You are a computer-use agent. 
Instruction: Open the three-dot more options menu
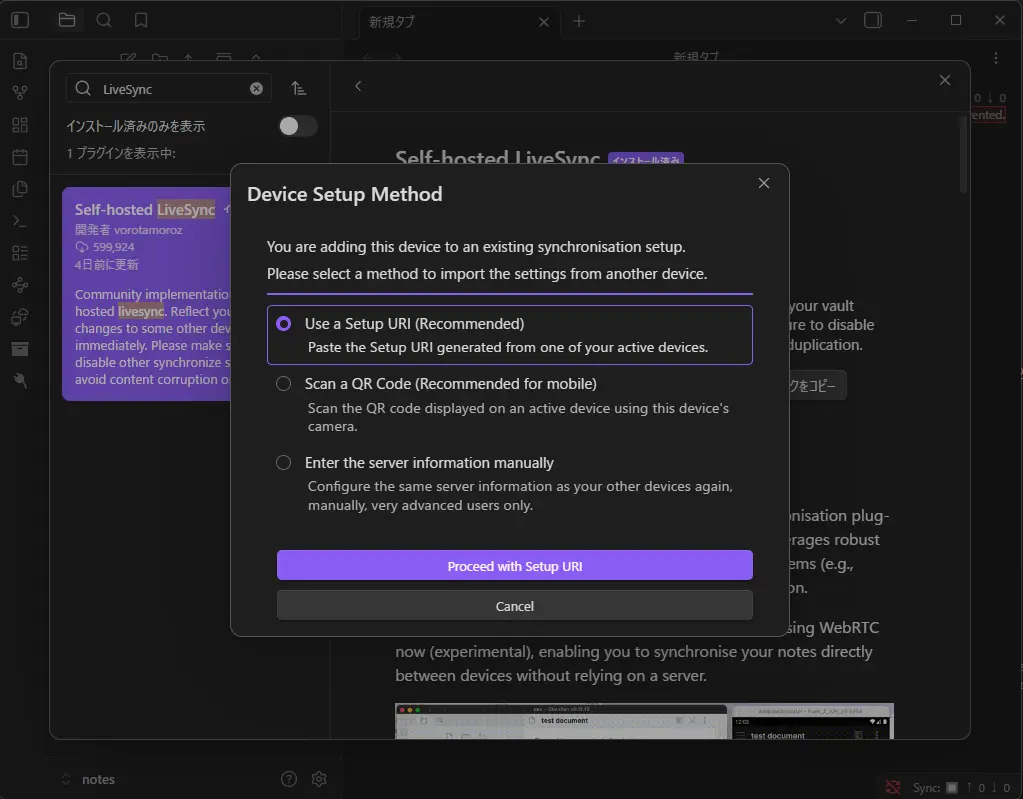point(996,58)
